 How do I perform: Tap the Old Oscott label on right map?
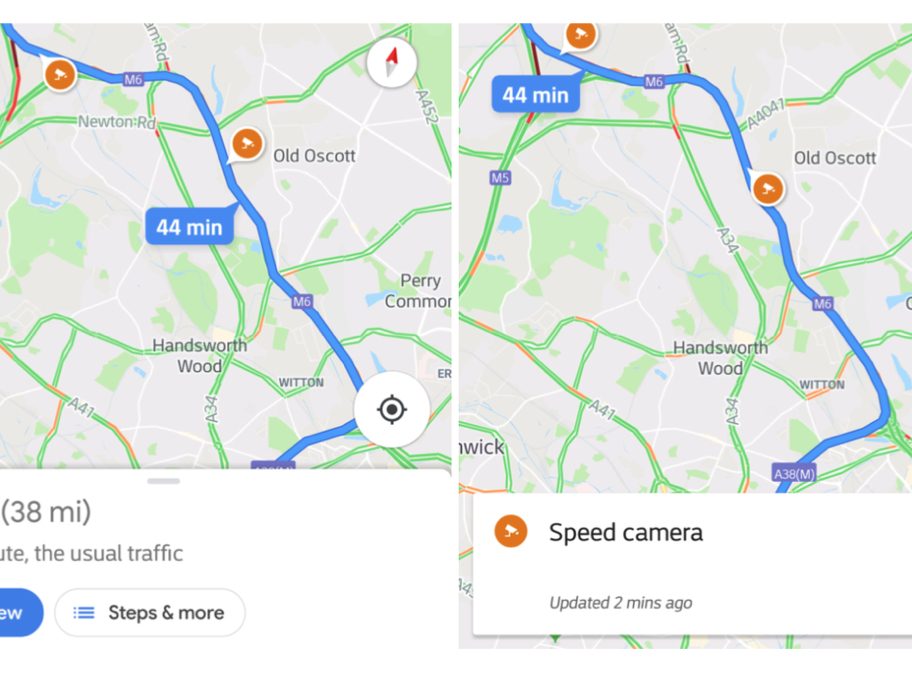[x=835, y=158]
